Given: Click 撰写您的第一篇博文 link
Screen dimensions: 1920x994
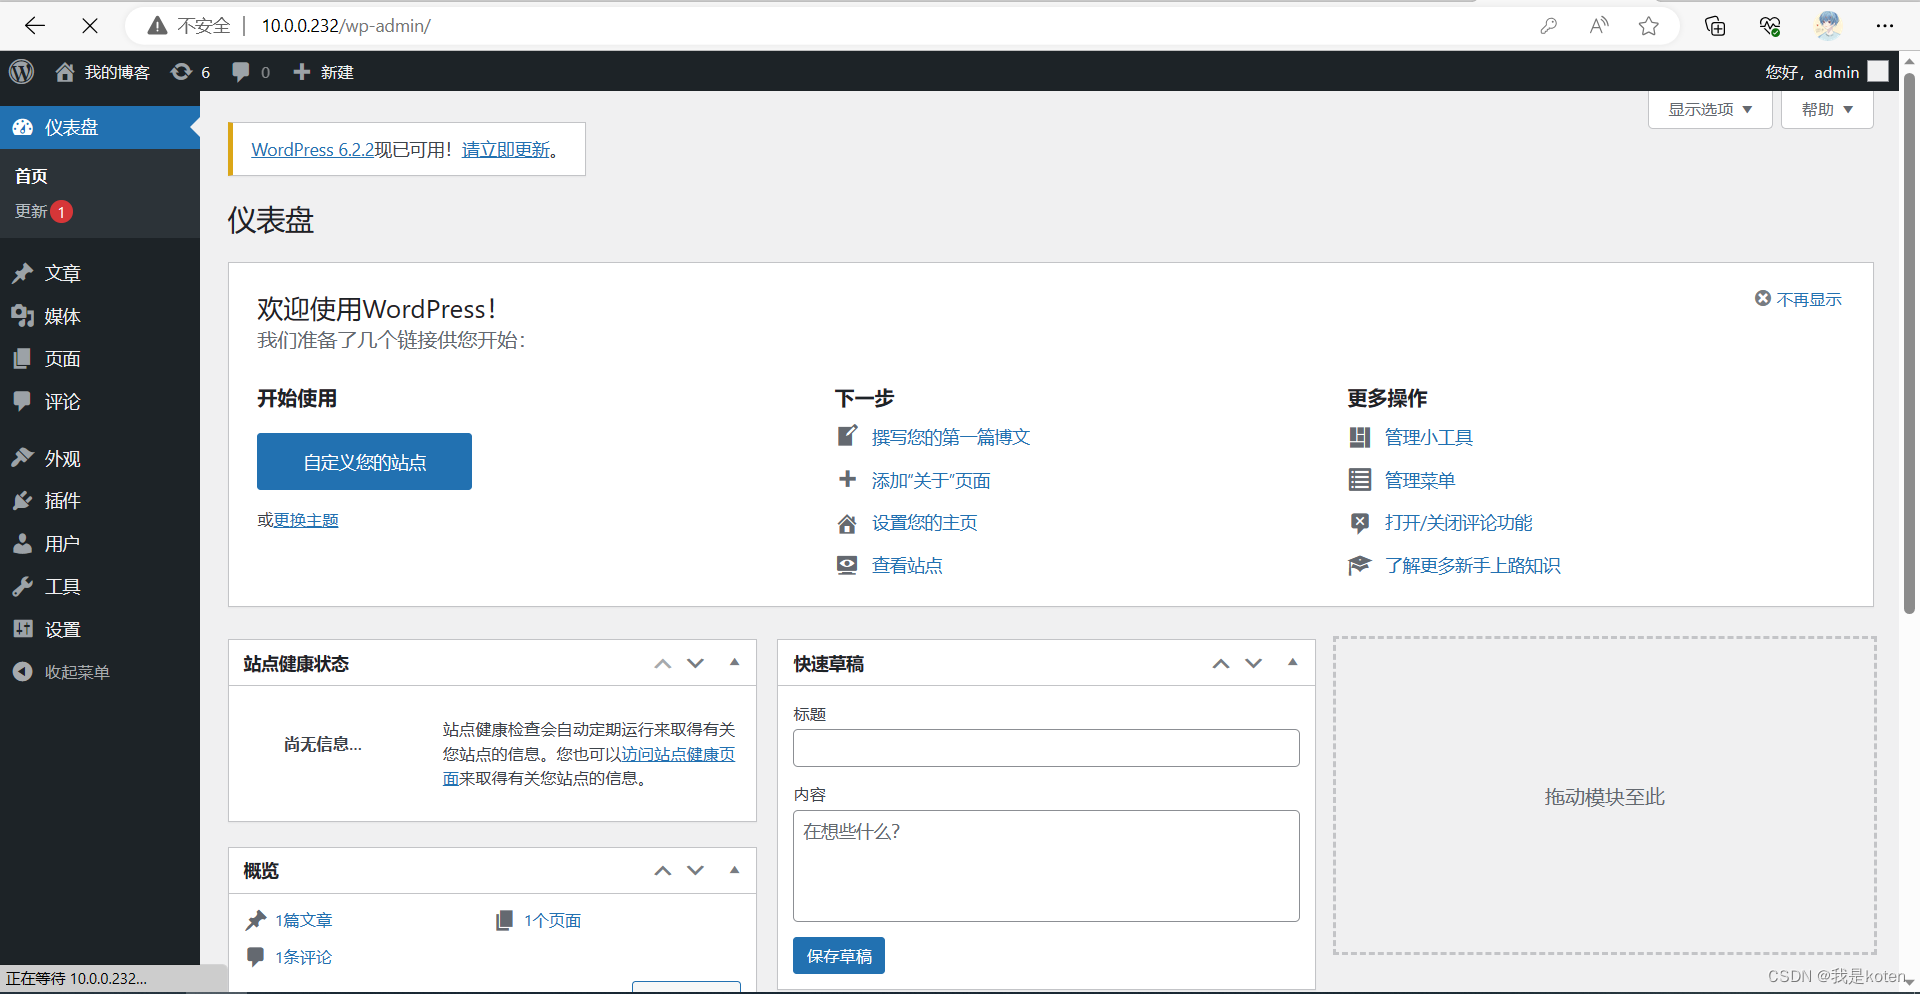Looking at the screenshot, I should [951, 437].
